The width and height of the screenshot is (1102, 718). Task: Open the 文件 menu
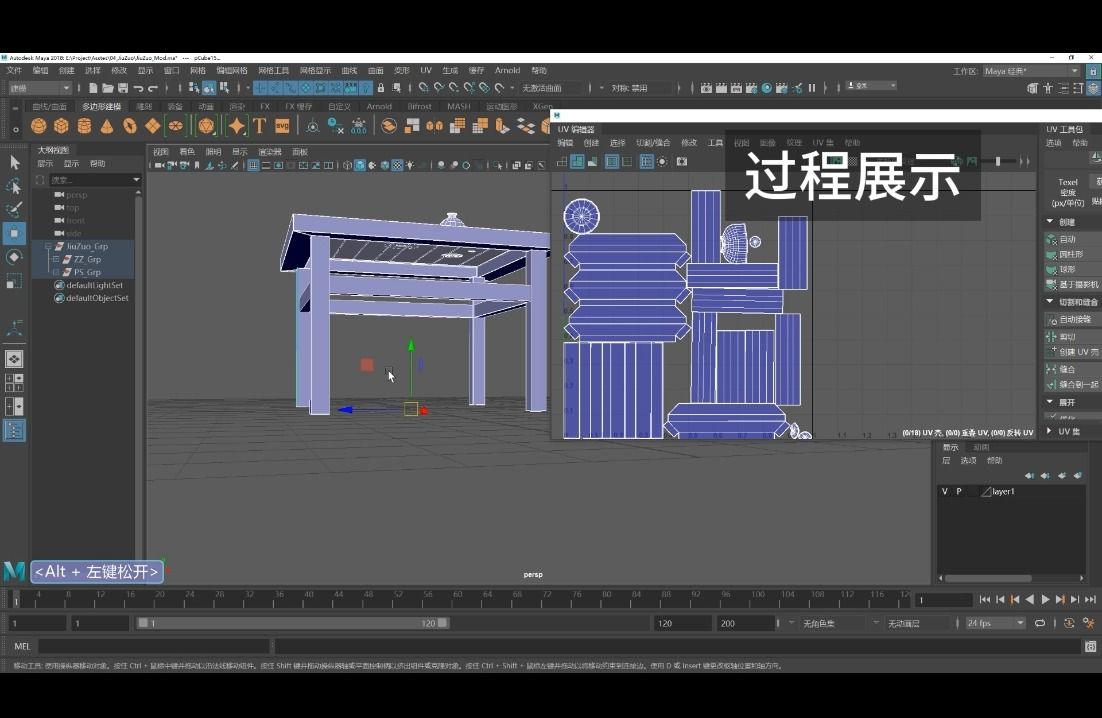[x=14, y=70]
